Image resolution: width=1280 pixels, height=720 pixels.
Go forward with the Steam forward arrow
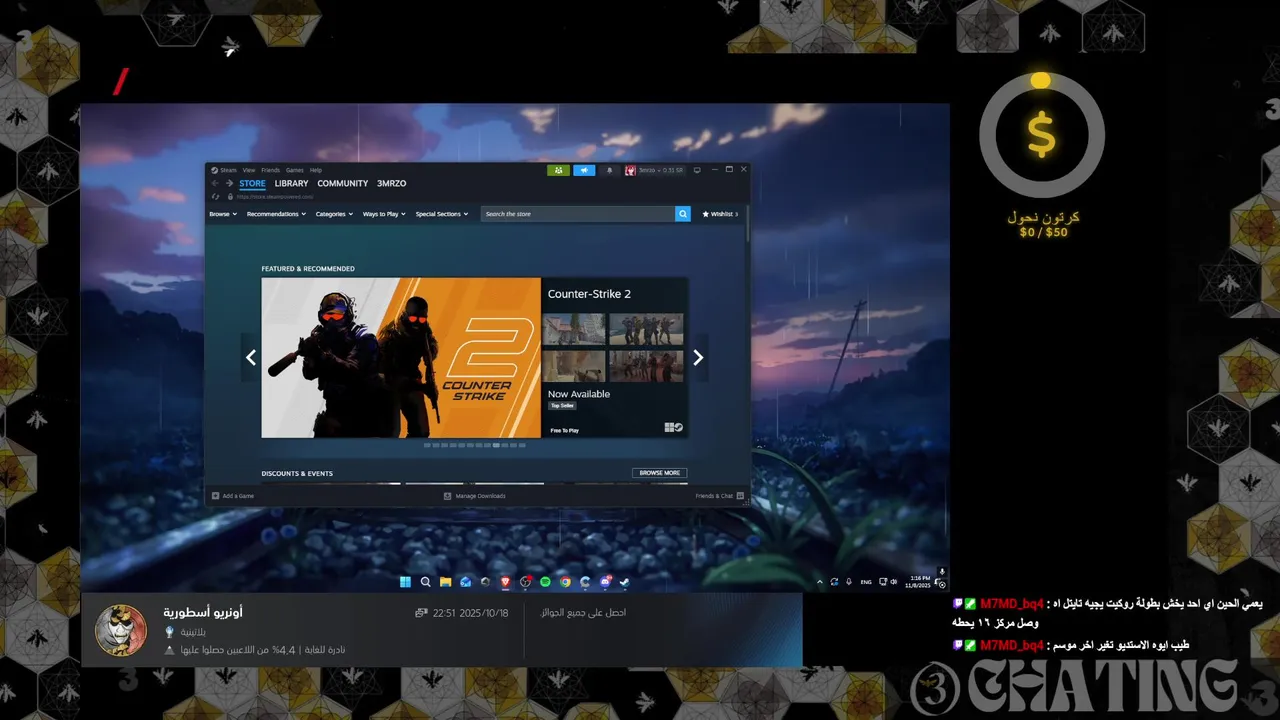coord(229,183)
